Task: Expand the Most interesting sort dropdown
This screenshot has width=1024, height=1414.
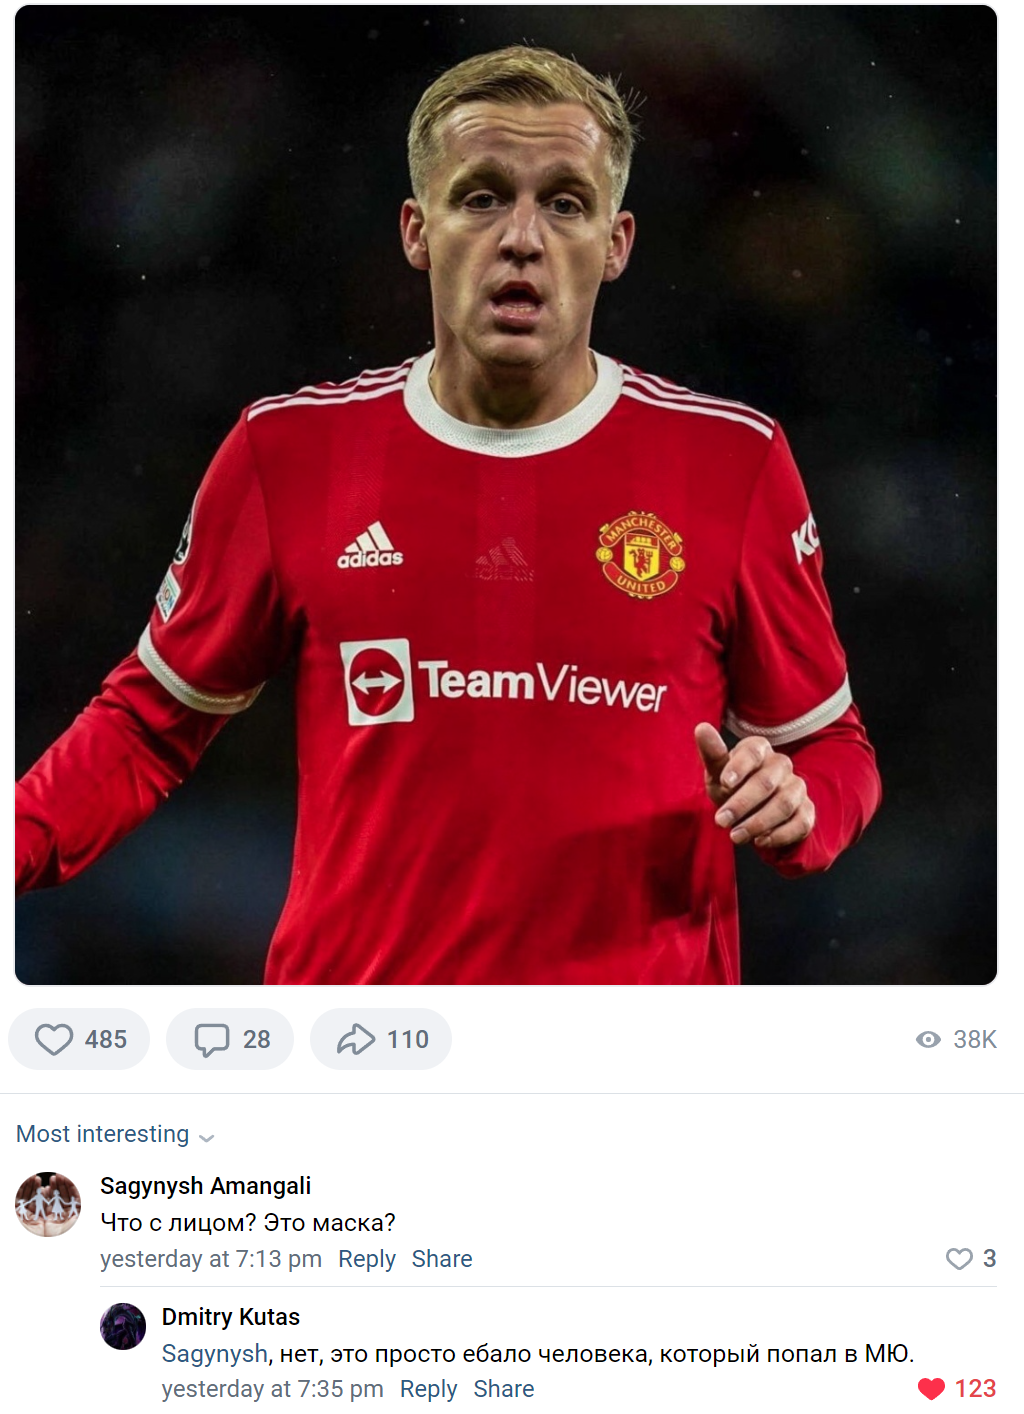Action: point(103,1134)
